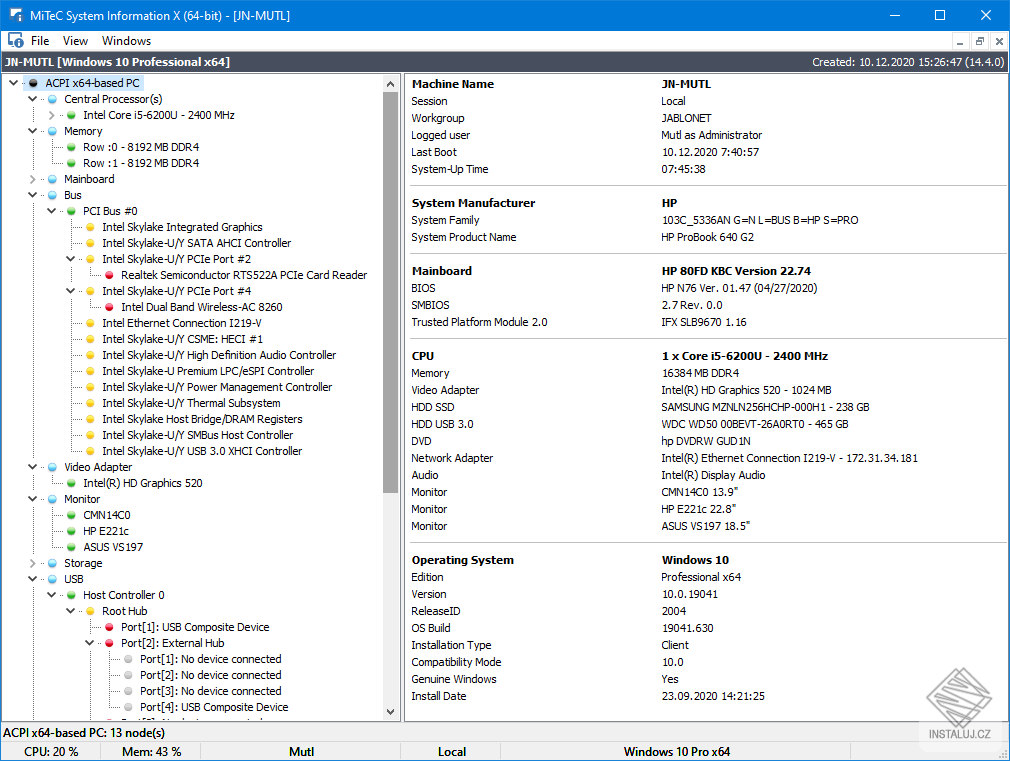Viewport: 1010px width, 761px height.
Task: Click the yellow Intel Ethernet Connection I219-V icon
Action: (x=91, y=323)
